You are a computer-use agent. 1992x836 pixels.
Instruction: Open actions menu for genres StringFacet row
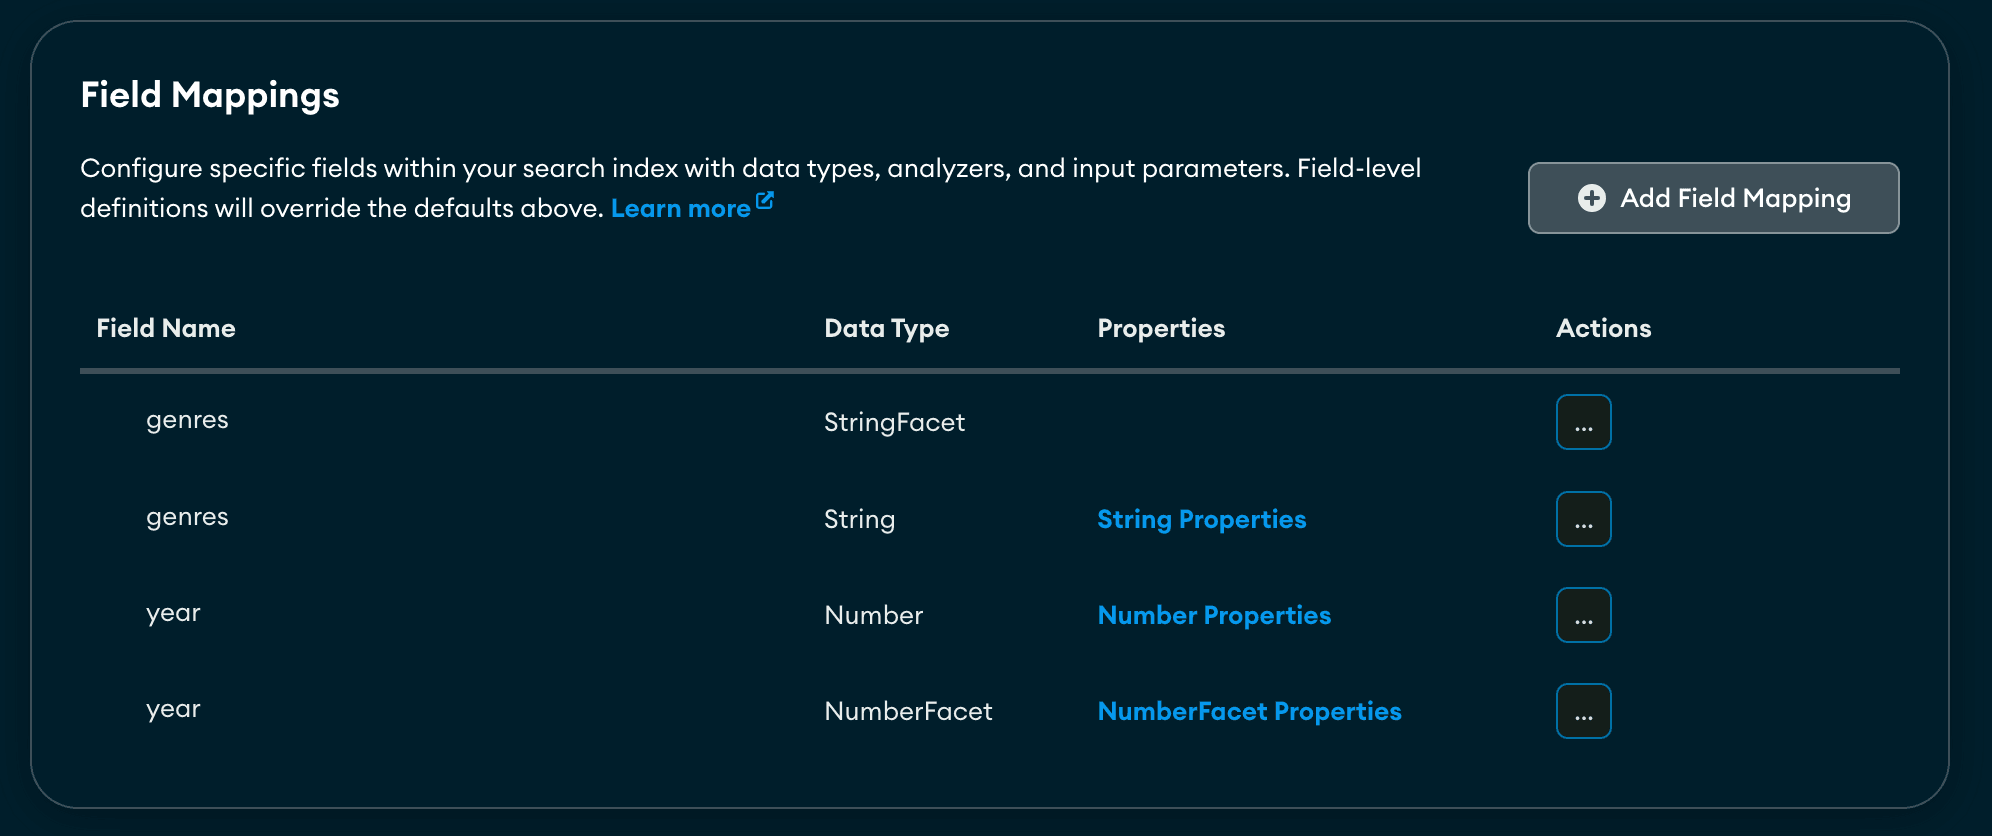point(1583,422)
